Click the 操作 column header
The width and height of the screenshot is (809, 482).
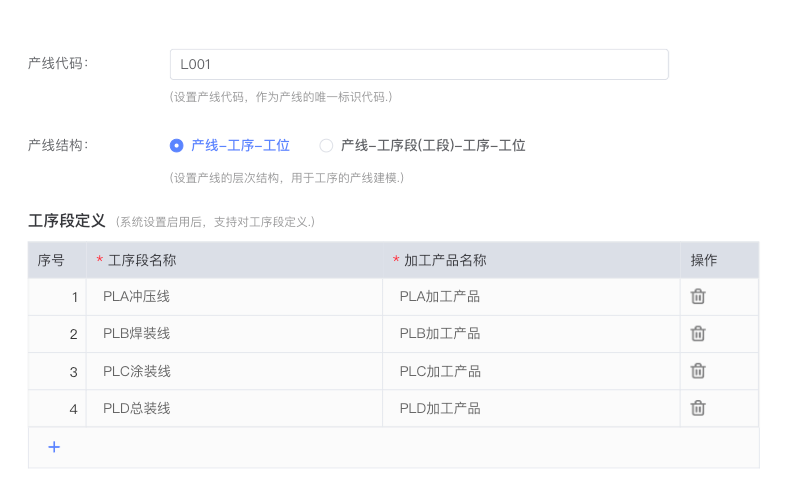pos(704,260)
